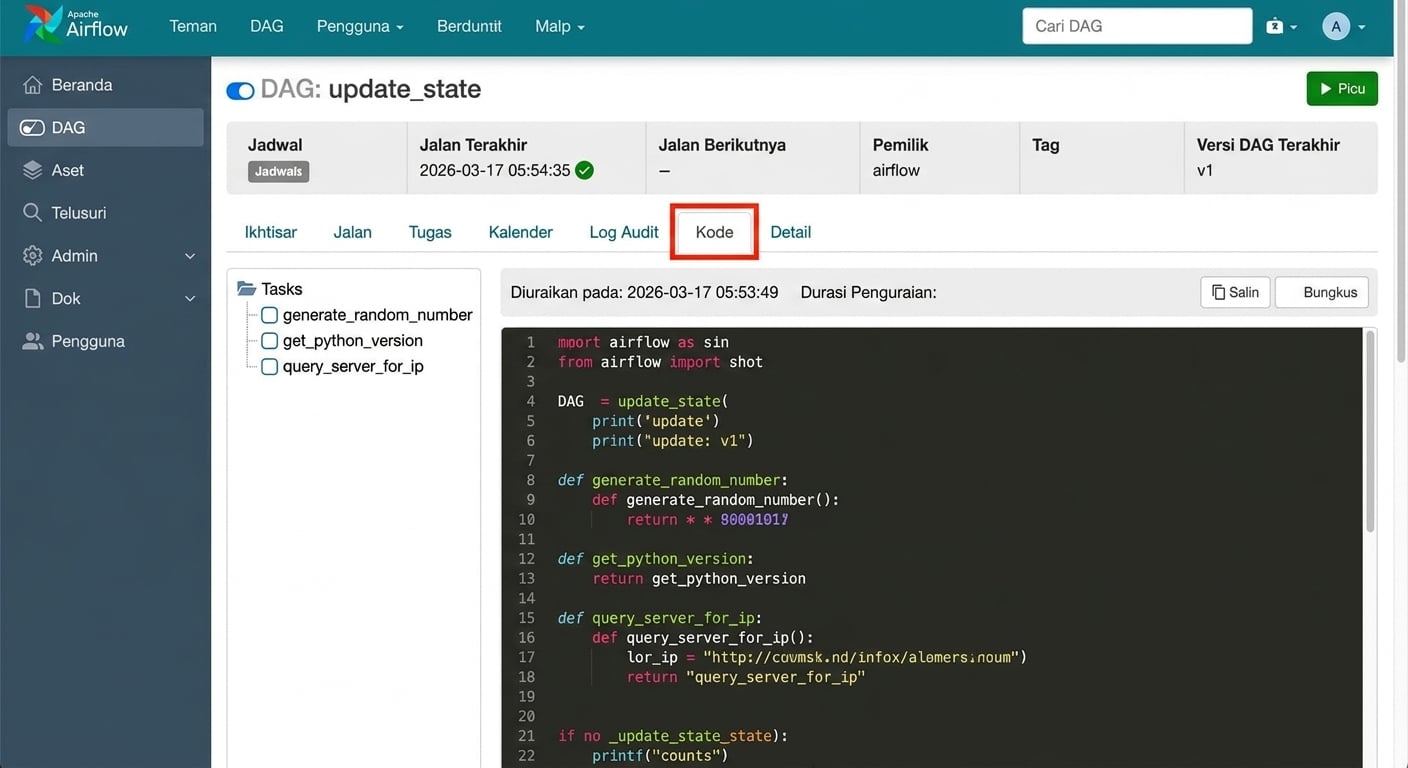Open the Teman top menu item
Screen dimensions: 1408x768
tap(193, 26)
